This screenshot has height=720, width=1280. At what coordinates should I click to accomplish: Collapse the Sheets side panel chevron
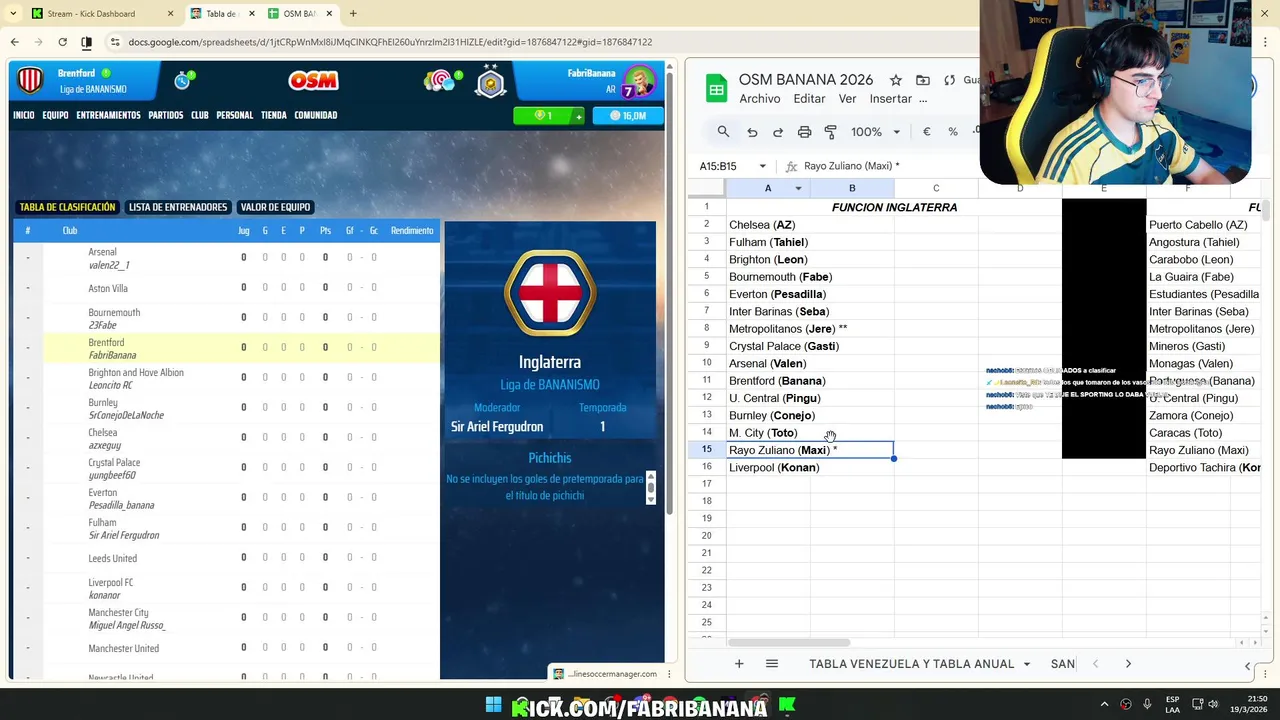1247,665
